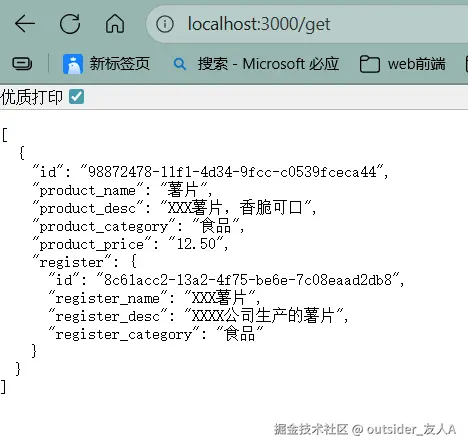Open the 搜索 - Microsoft 必应 bookmark
This screenshot has height=448, width=468.
point(256,64)
